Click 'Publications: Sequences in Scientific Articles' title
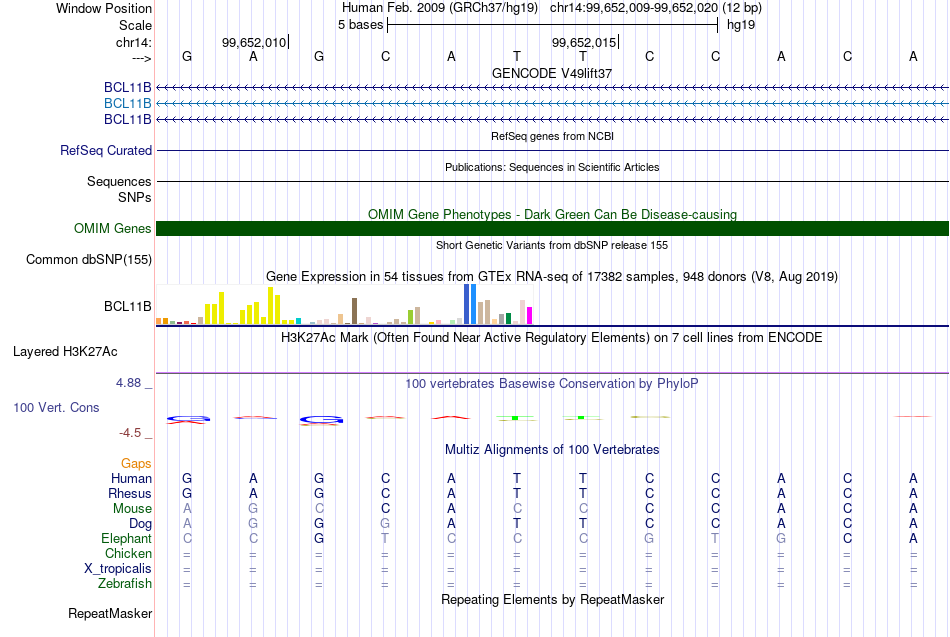950x637 pixels. pos(552,167)
